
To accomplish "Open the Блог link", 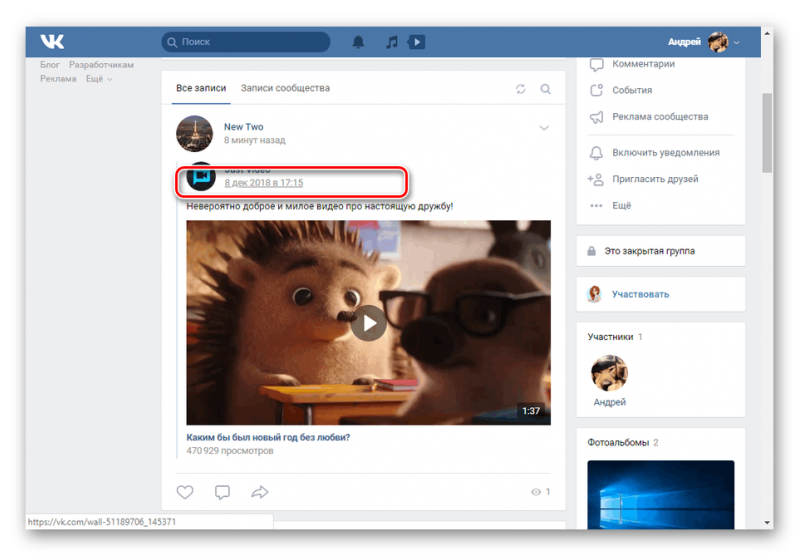I will click(x=50, y=65).
